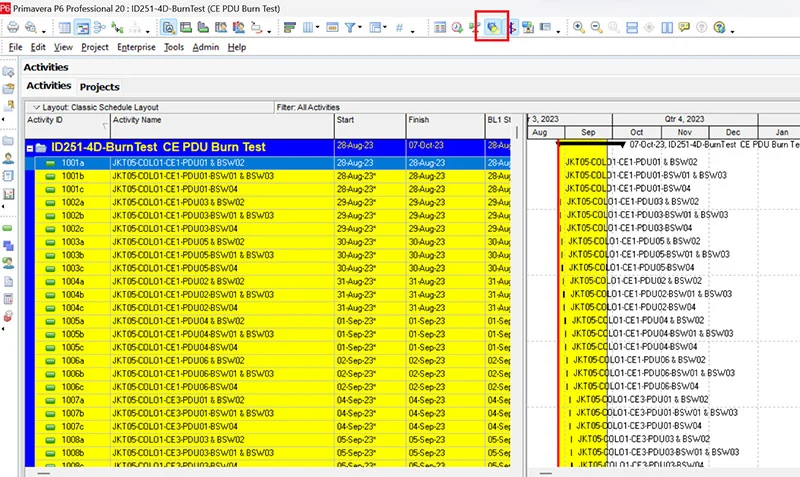Viewport: 800px width, 477px height.
Task: Open the Tracking chart icon in sidebar
Action: point(8,194)
